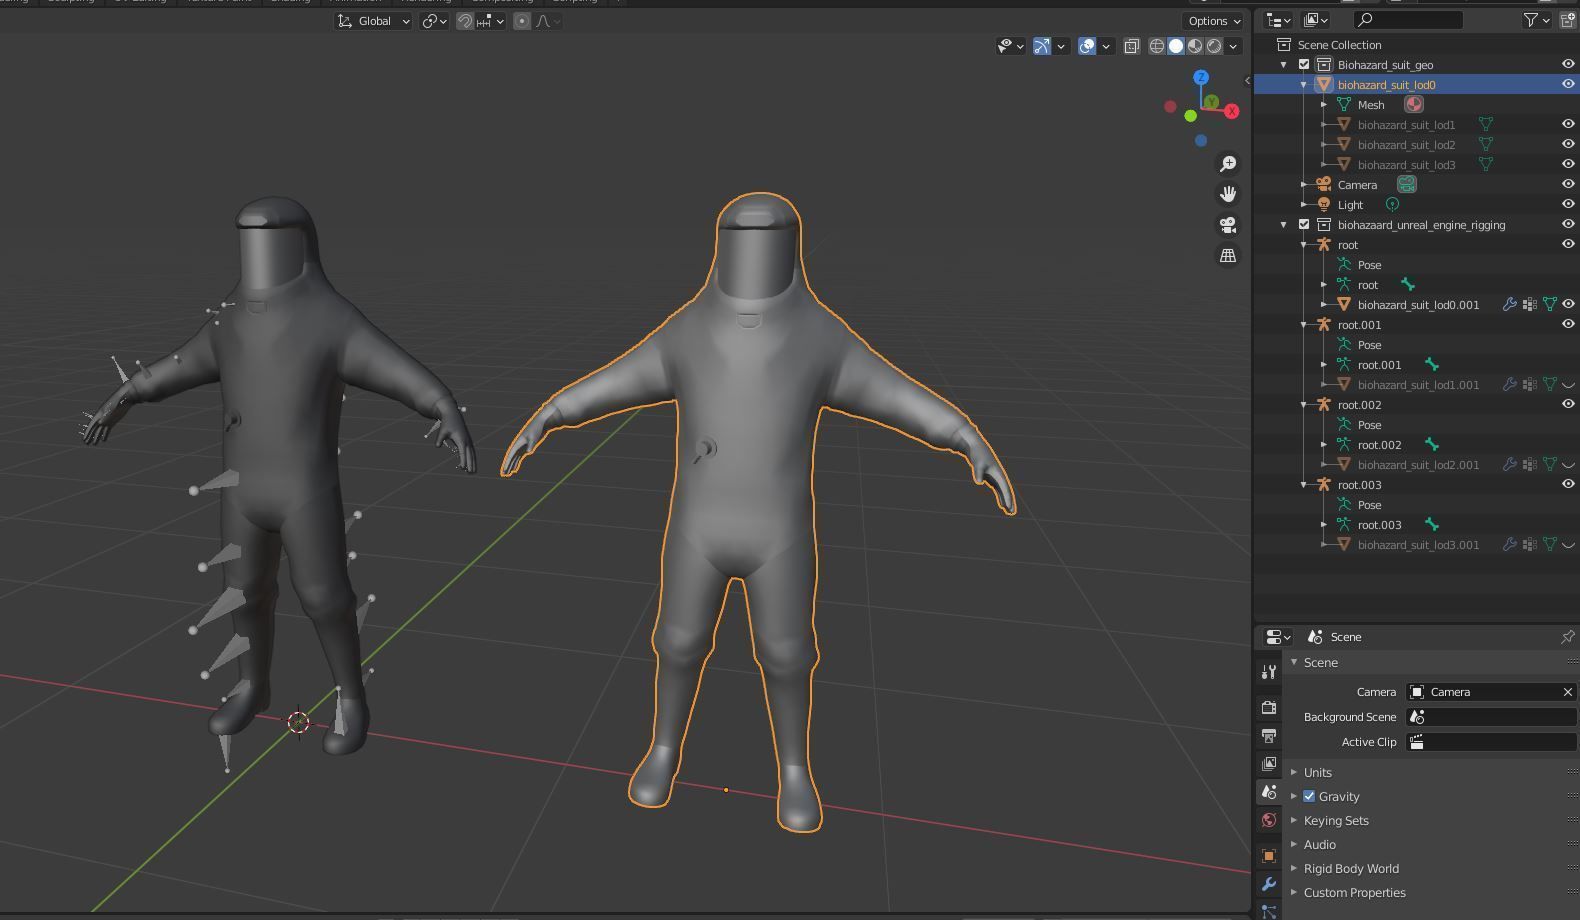Click the outliner search field

click(1408, 20)
